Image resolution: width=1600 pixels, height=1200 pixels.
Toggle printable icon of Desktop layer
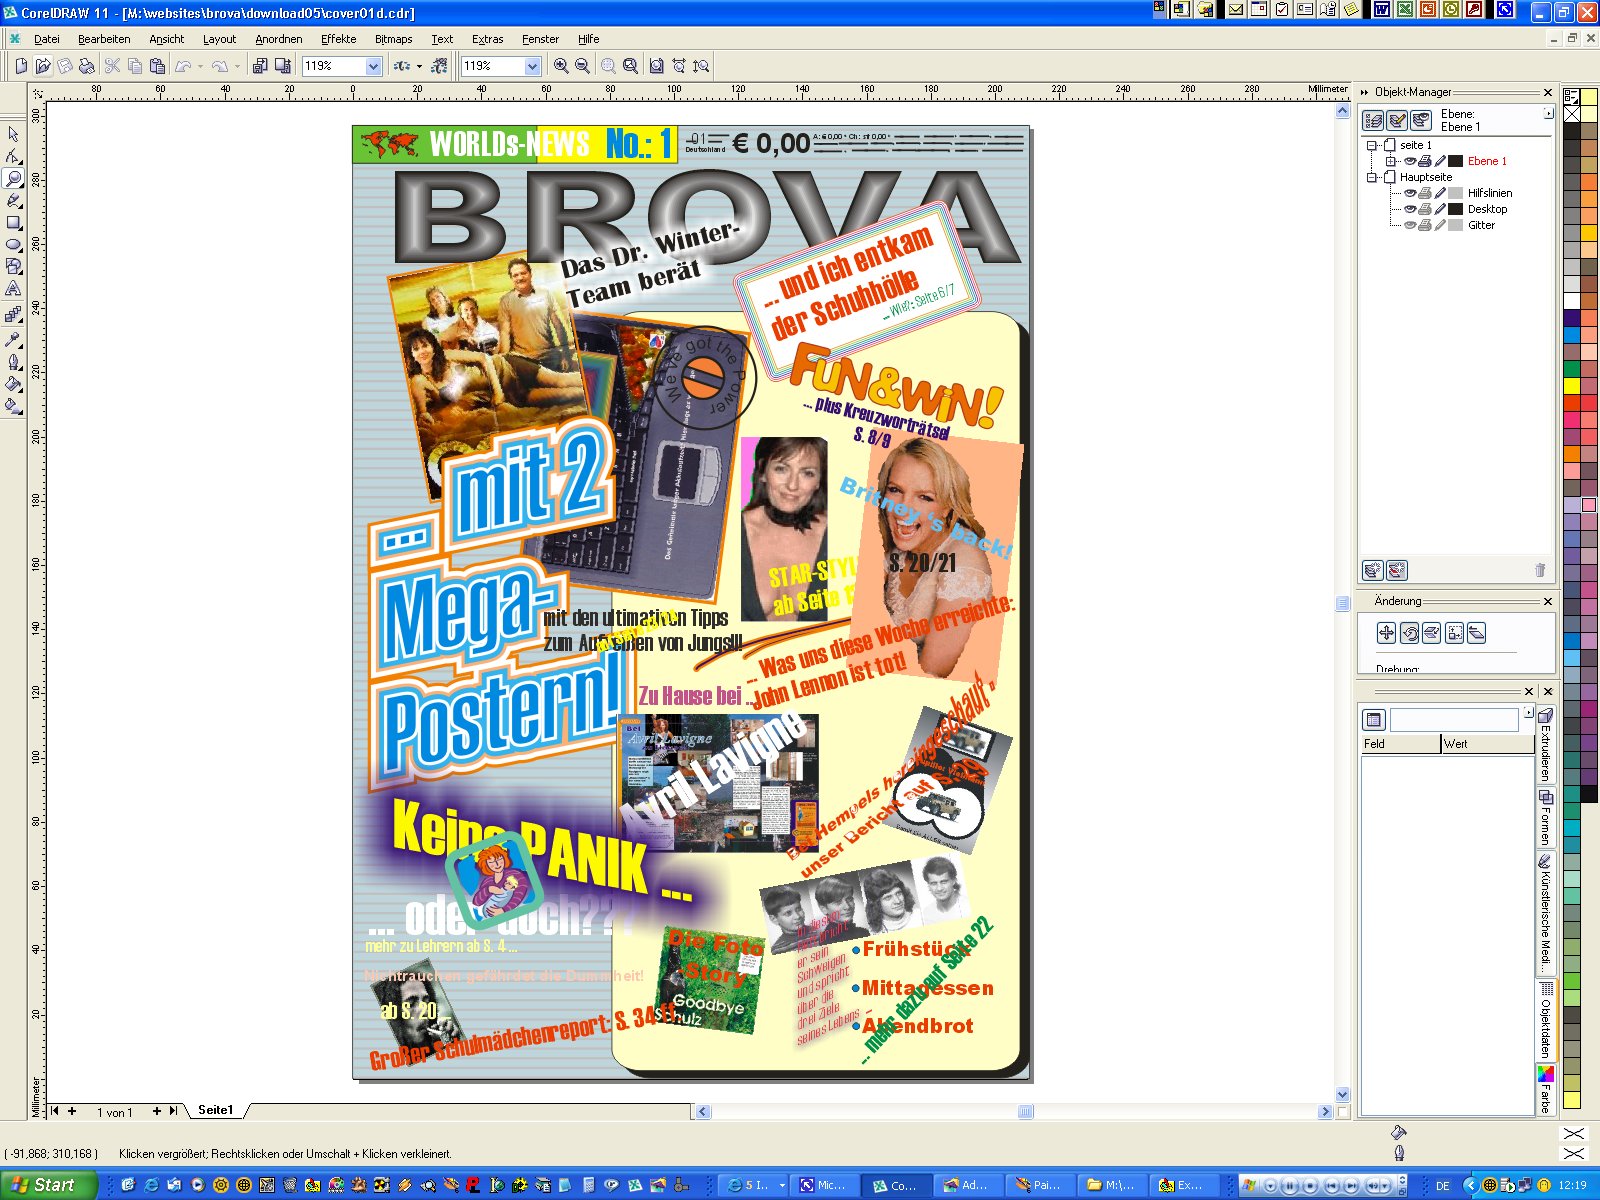1425,209
